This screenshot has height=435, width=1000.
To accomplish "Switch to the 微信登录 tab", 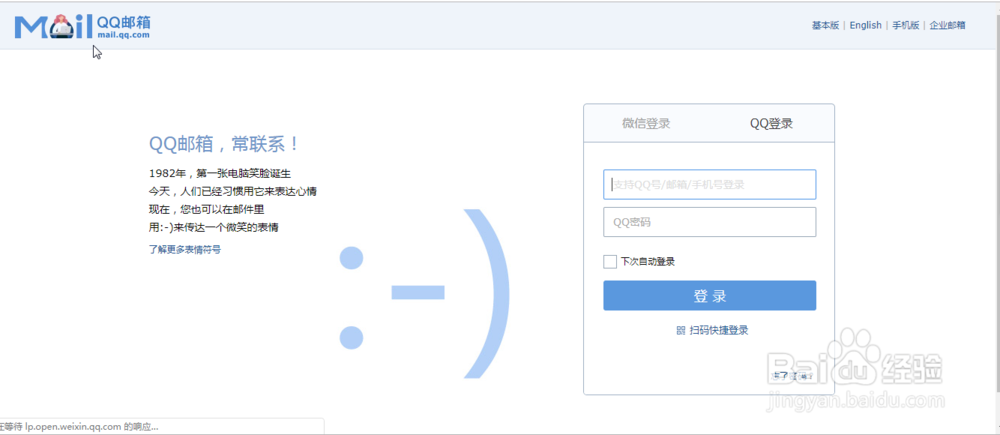I will (646, 124).
